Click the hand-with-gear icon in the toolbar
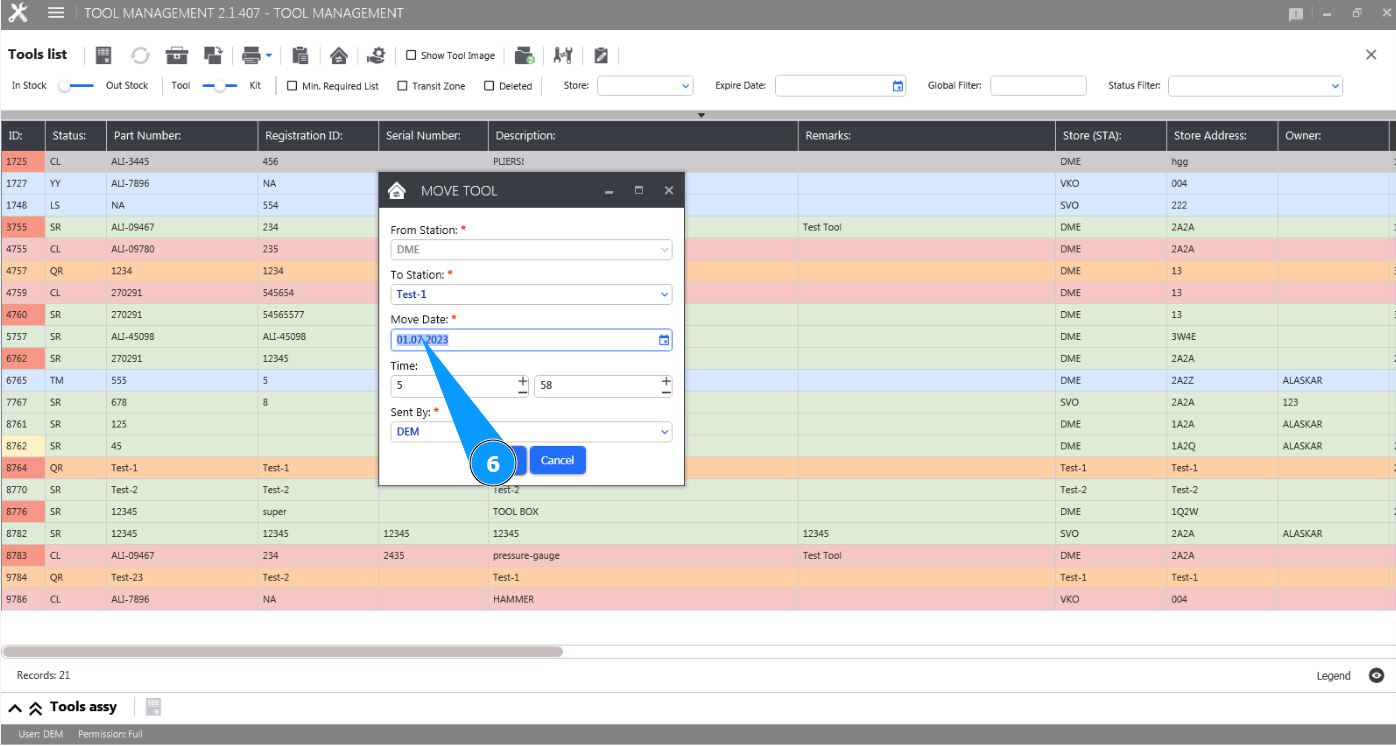Viewport: 1396px width, 746px height. point(376,55)
